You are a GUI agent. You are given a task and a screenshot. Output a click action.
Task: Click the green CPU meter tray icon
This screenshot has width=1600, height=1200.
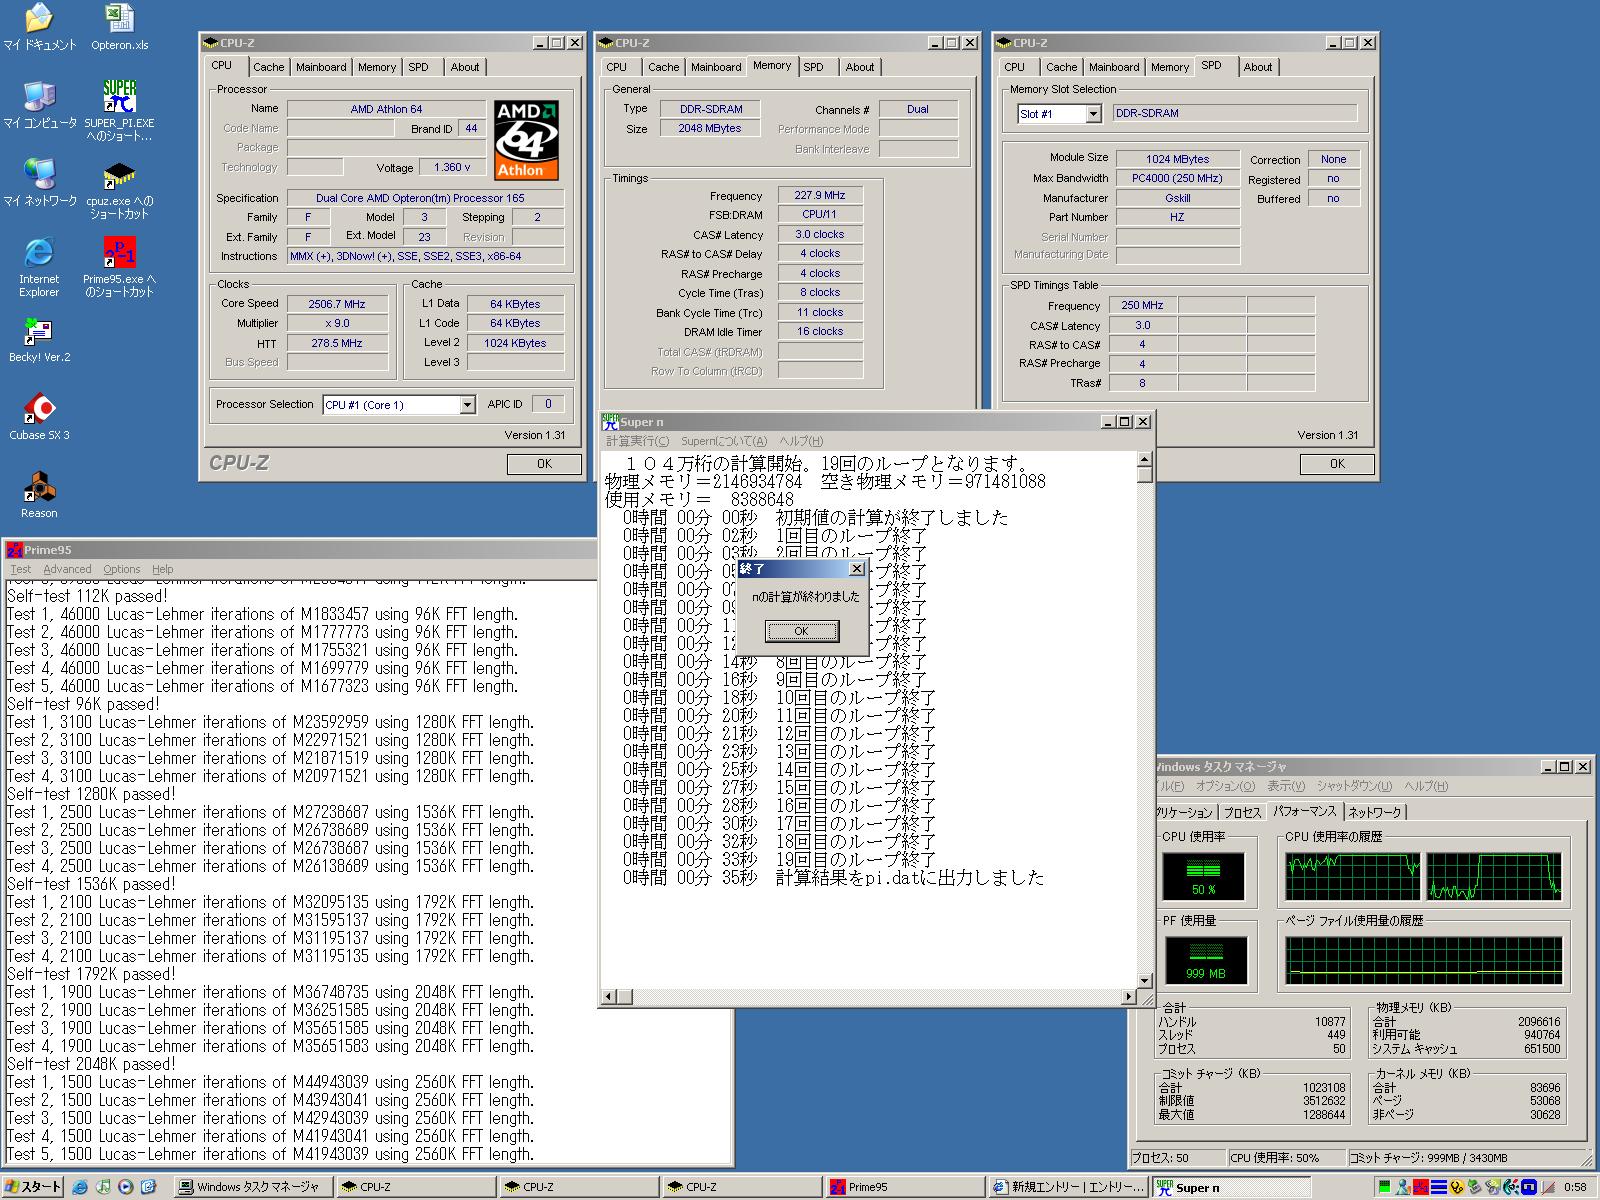1384,1187
